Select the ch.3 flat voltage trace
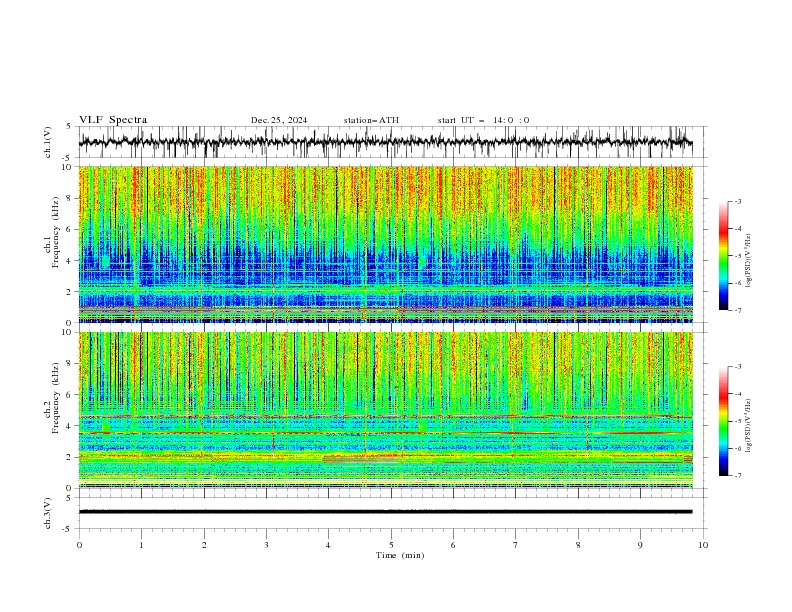 385,512
